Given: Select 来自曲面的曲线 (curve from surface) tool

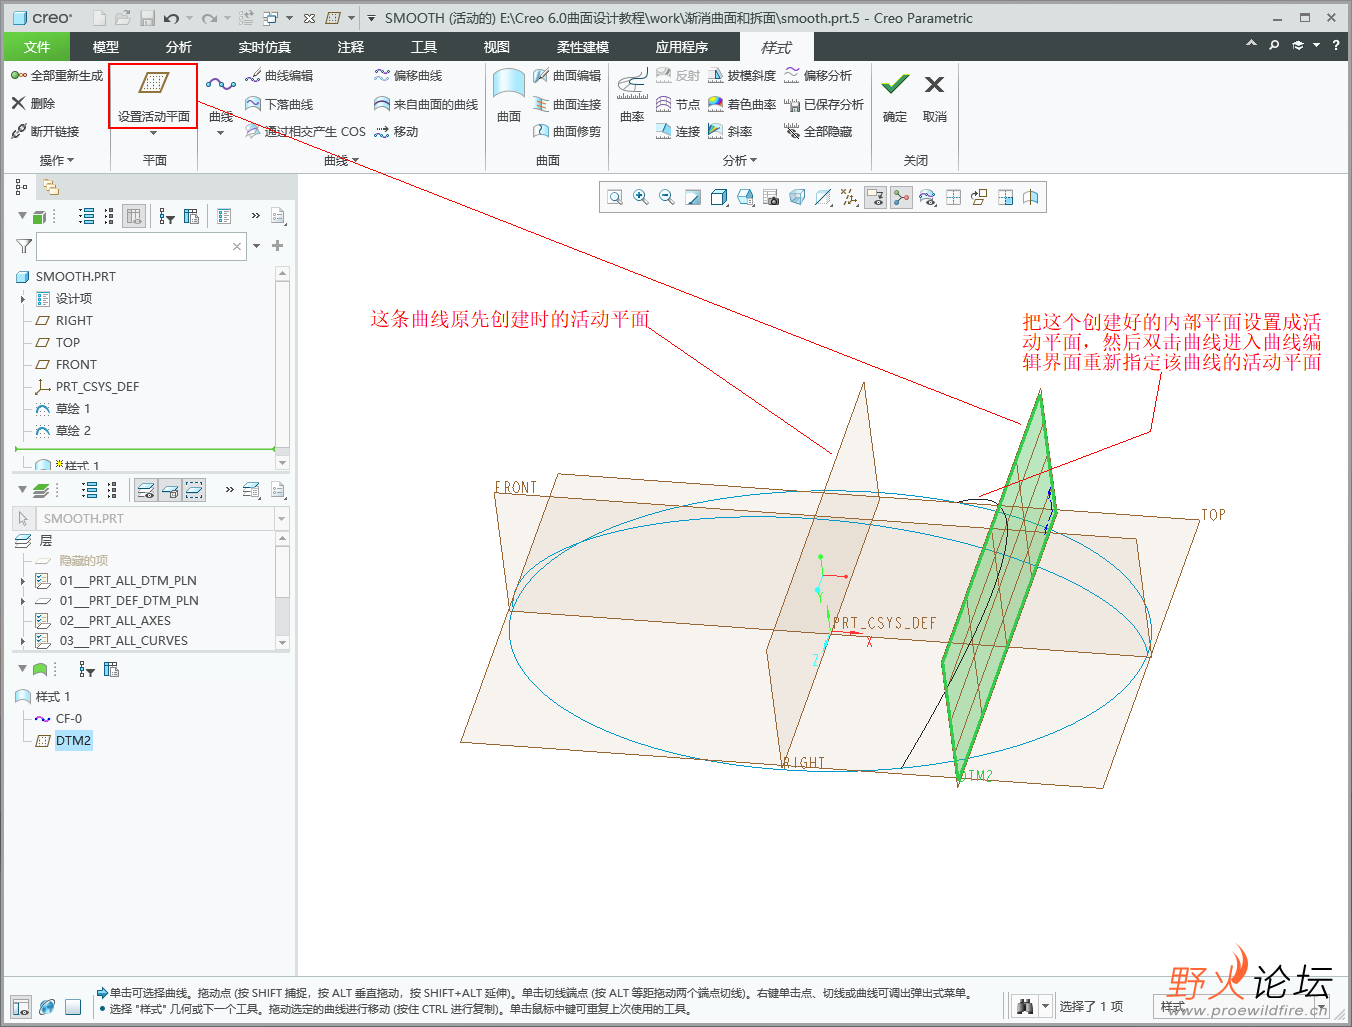Looking at the screenshot, I should click(x=426, y=104).
